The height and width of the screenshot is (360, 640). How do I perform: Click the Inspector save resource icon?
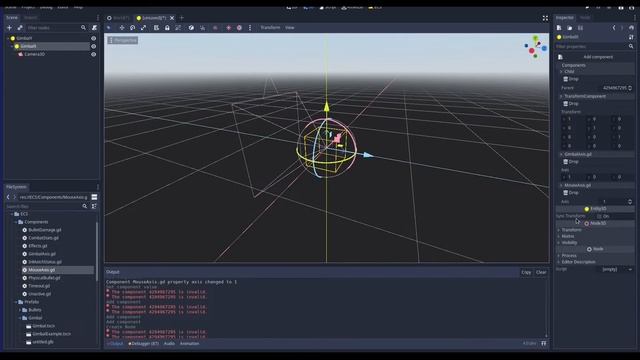580,28
